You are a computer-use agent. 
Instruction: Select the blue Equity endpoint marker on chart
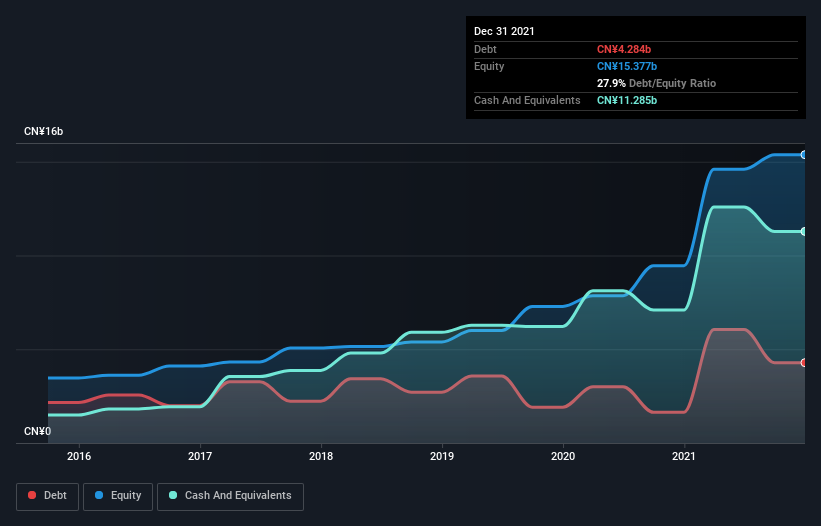point(804,155)
